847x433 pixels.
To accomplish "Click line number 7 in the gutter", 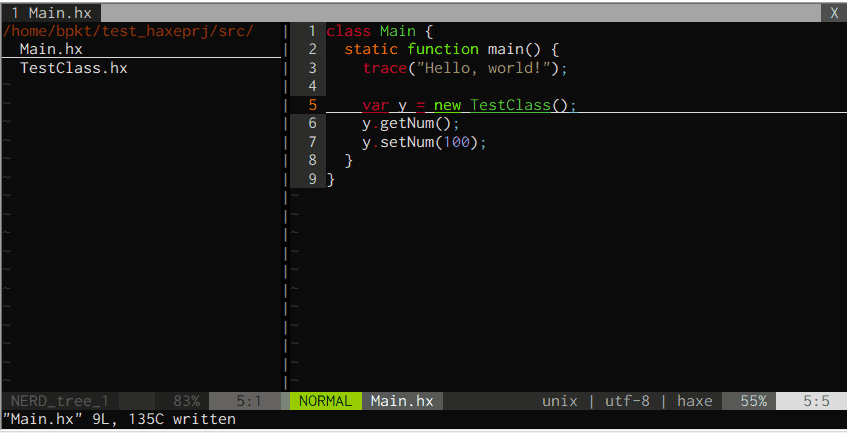I will (x=312, y=142).
